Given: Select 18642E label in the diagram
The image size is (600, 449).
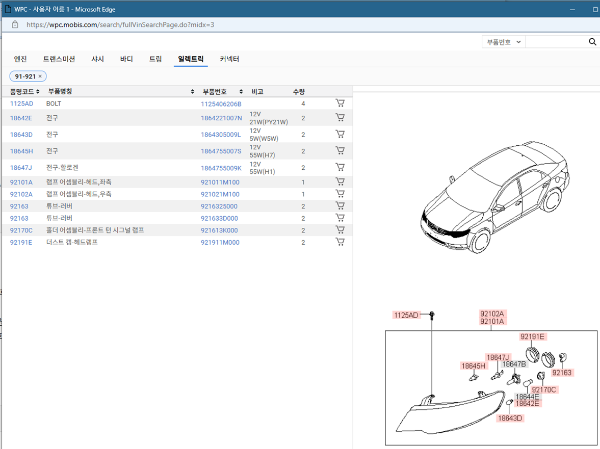Looking at the screenshot, I should pyautogui.click(x=528, y=404).
